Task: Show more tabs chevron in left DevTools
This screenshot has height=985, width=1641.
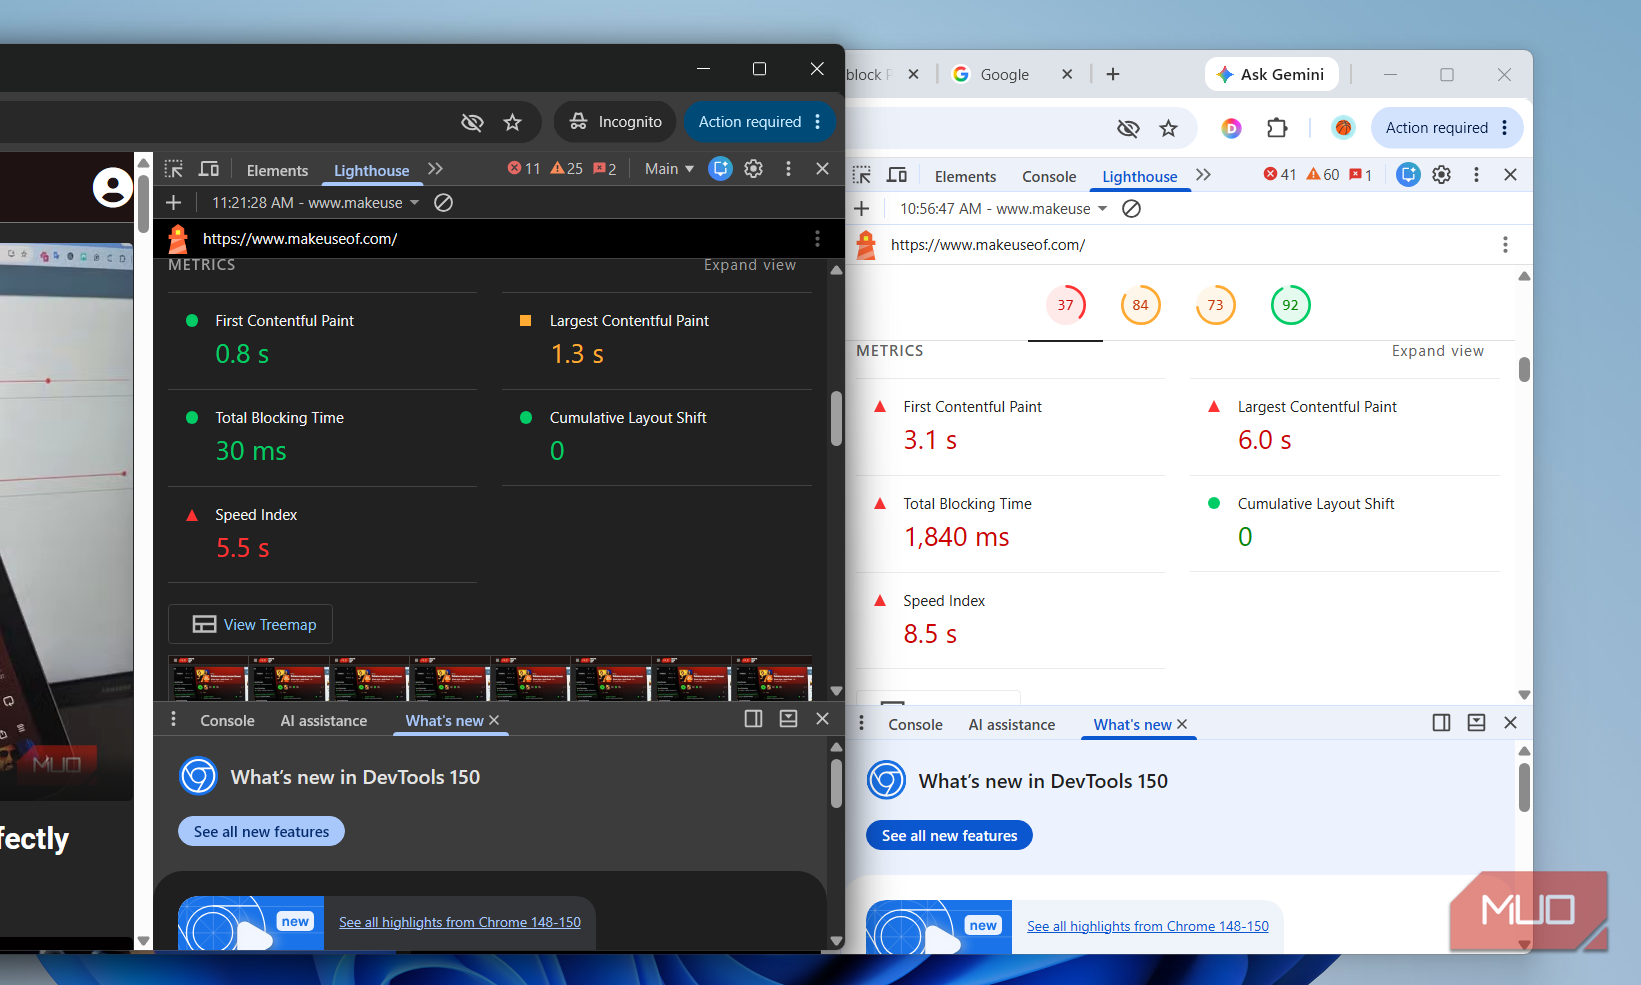Action: [x=435, y=169]
